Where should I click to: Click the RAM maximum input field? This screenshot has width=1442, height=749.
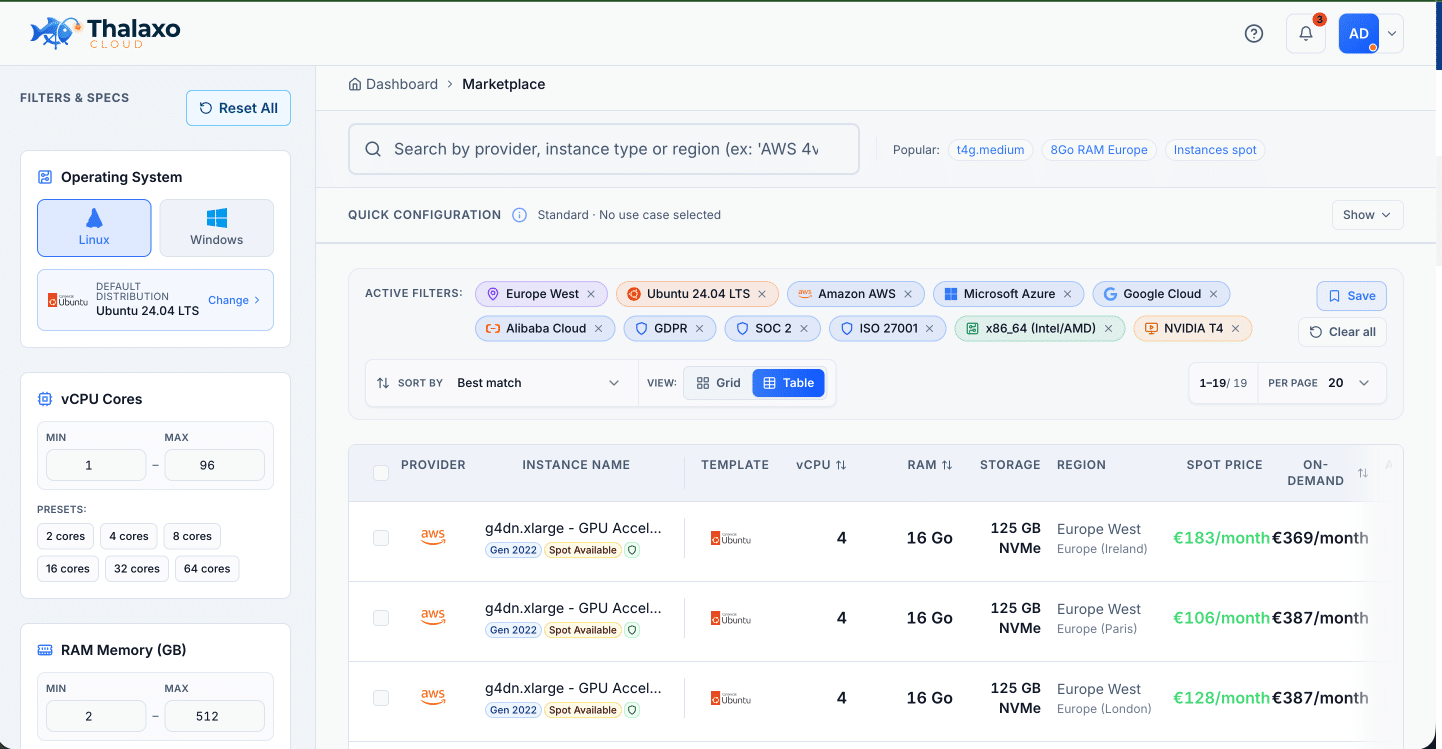point(214,716)
